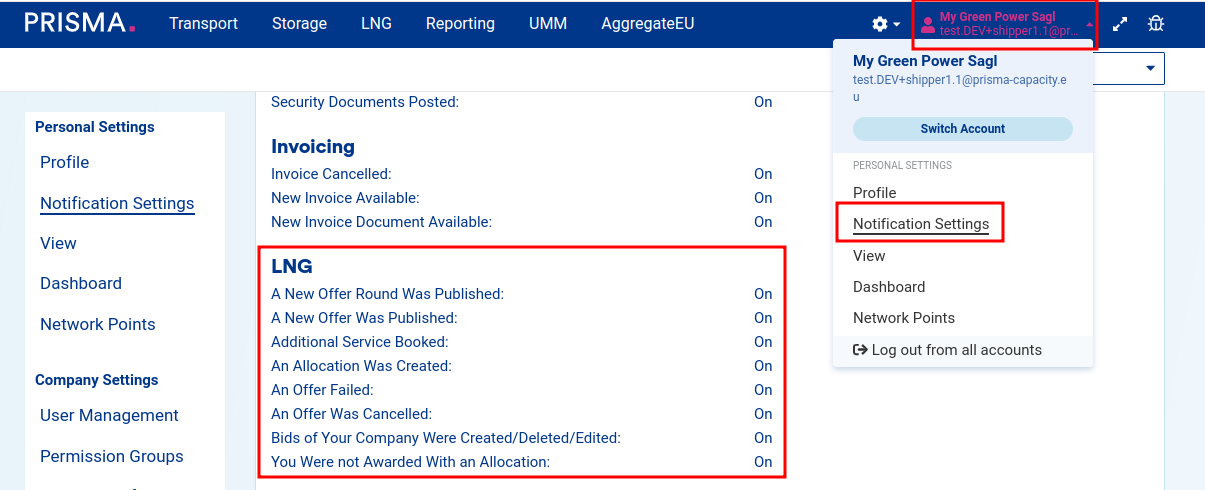Collapse the My Green Power Sagl account dropdown
The width and height of the screenshot is (1205, 490).
[x=1089, y=24]
